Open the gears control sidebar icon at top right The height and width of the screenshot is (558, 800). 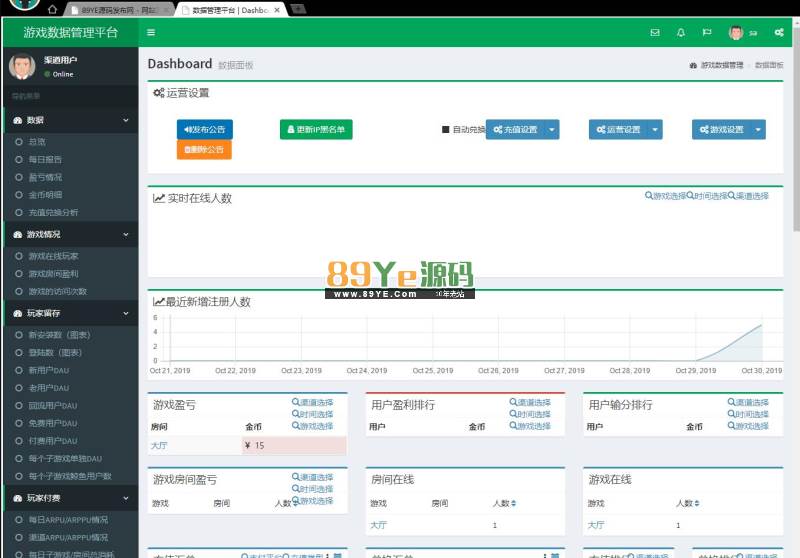tap(779, 33)
